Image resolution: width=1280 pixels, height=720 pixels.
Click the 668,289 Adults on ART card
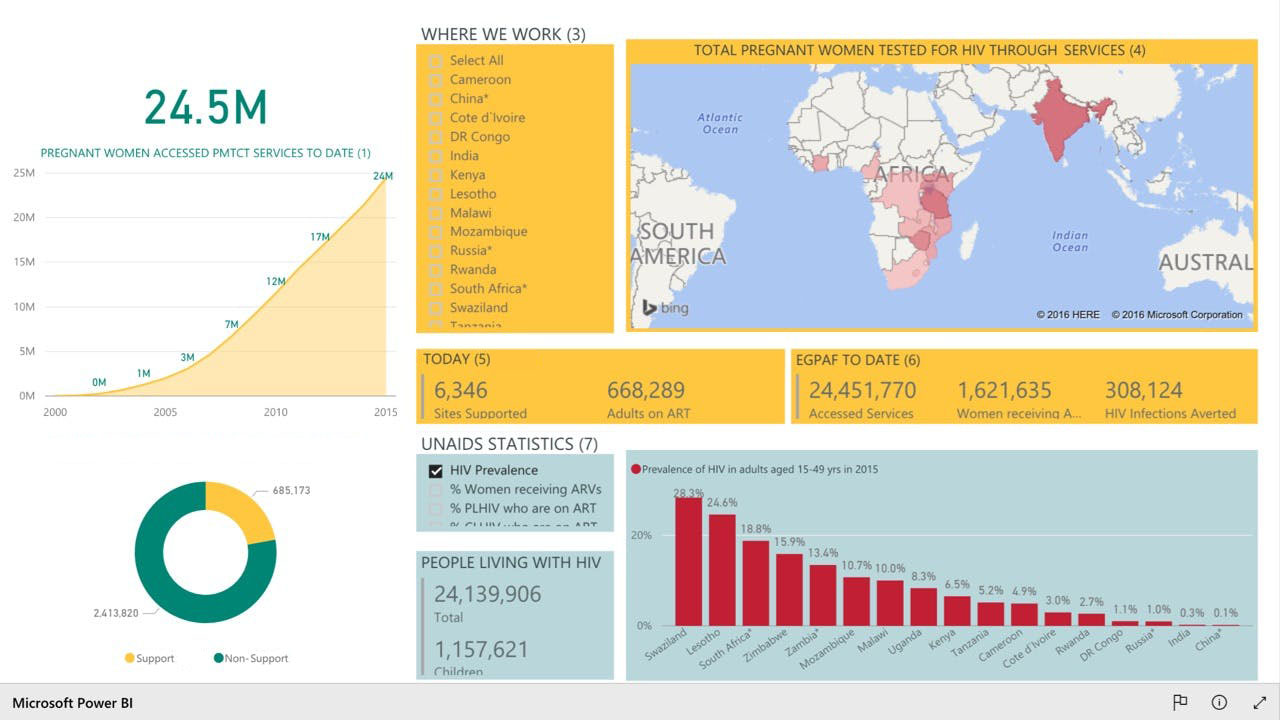click(648, 399)
